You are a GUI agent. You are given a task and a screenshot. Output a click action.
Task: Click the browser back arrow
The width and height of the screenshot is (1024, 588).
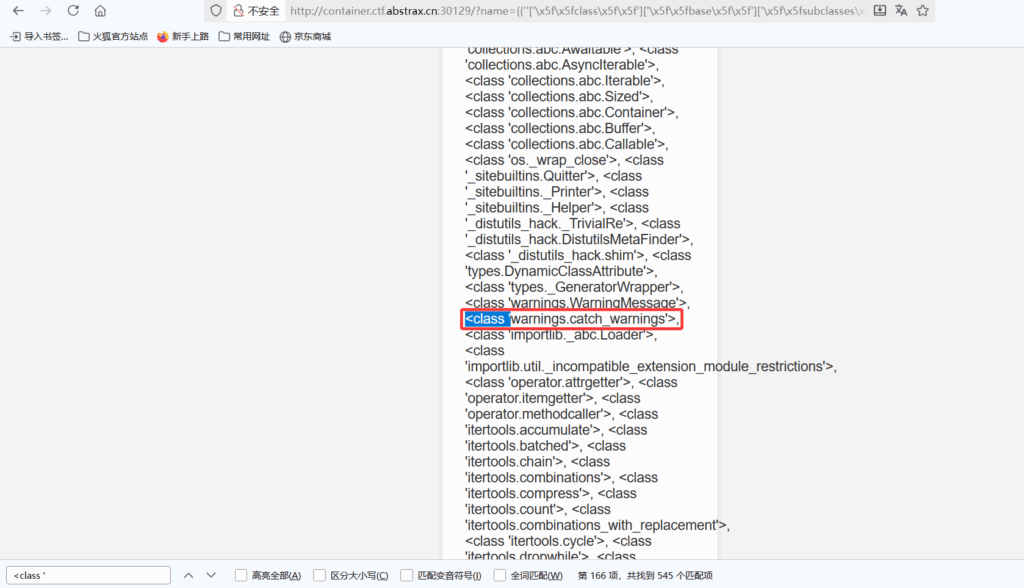tap(18, 11)
